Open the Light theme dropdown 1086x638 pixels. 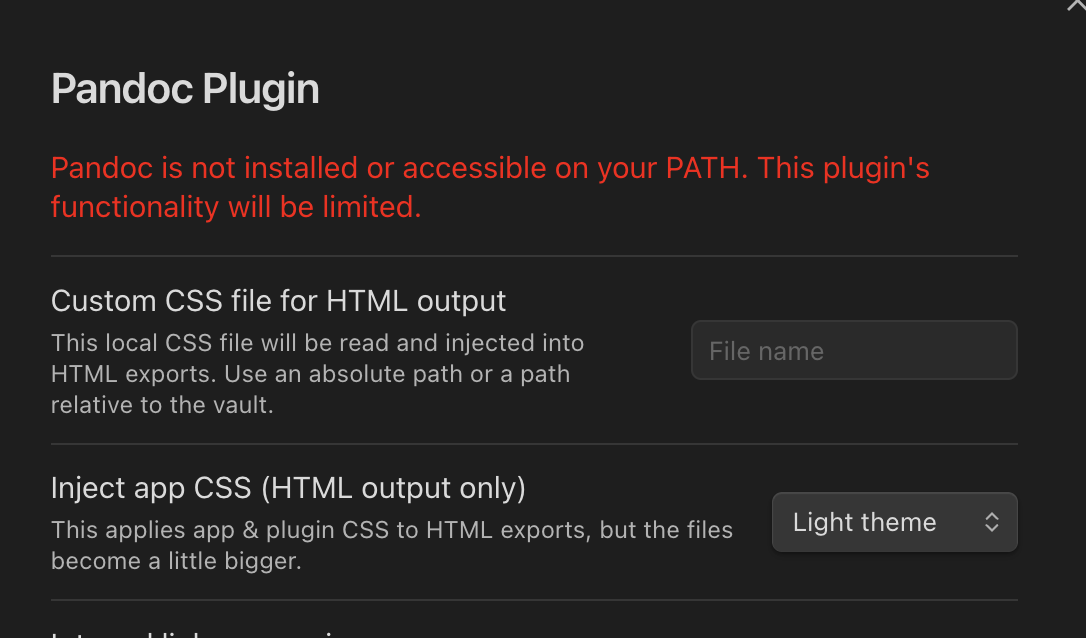click(x=894, y=522)
